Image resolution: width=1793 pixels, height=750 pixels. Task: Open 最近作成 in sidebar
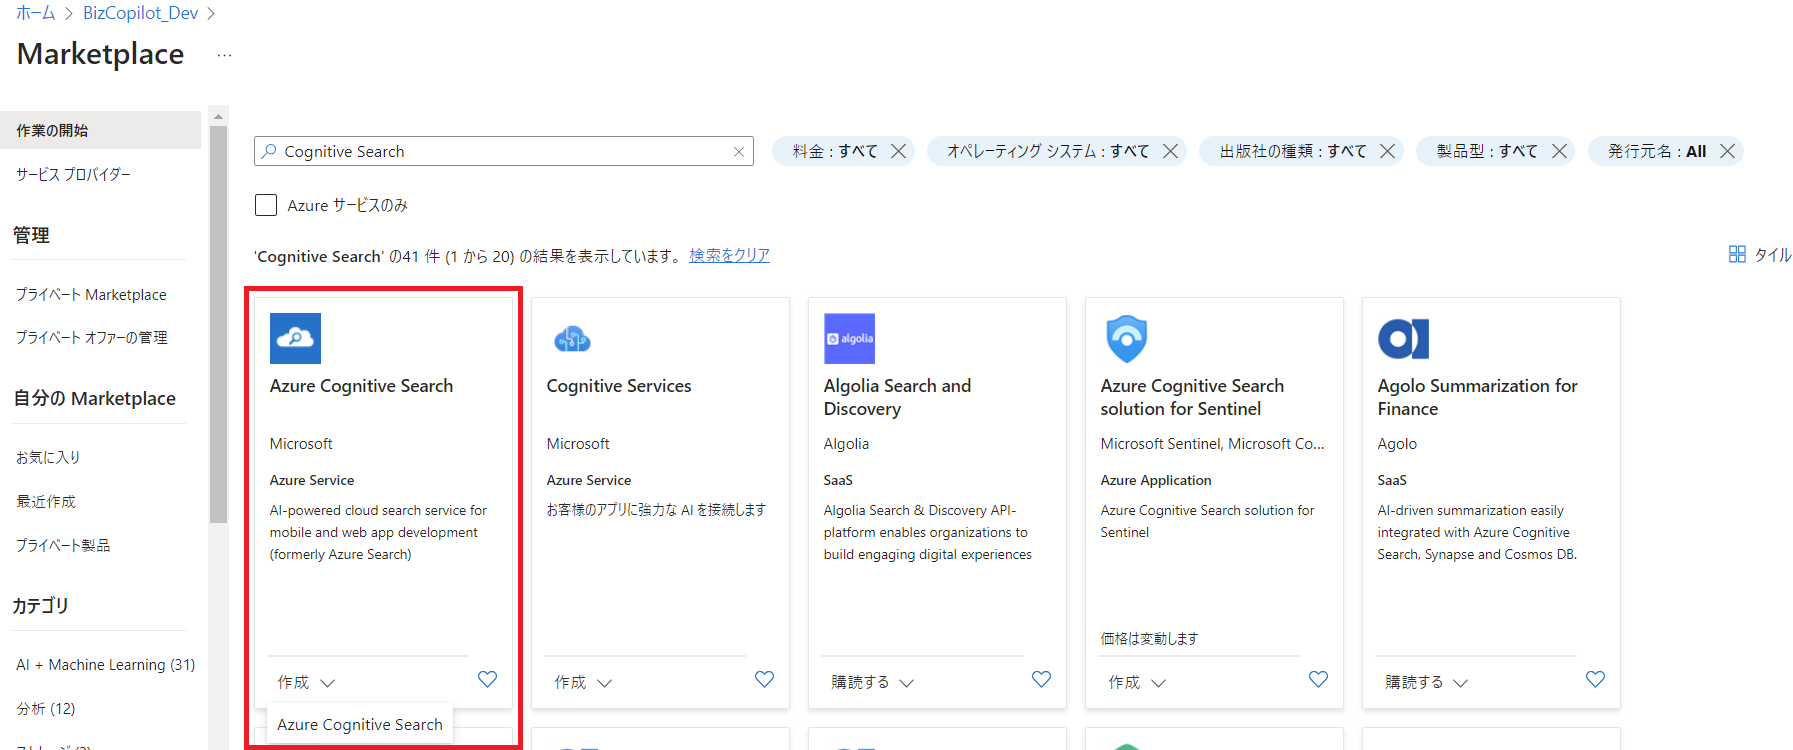pos(46,501)
